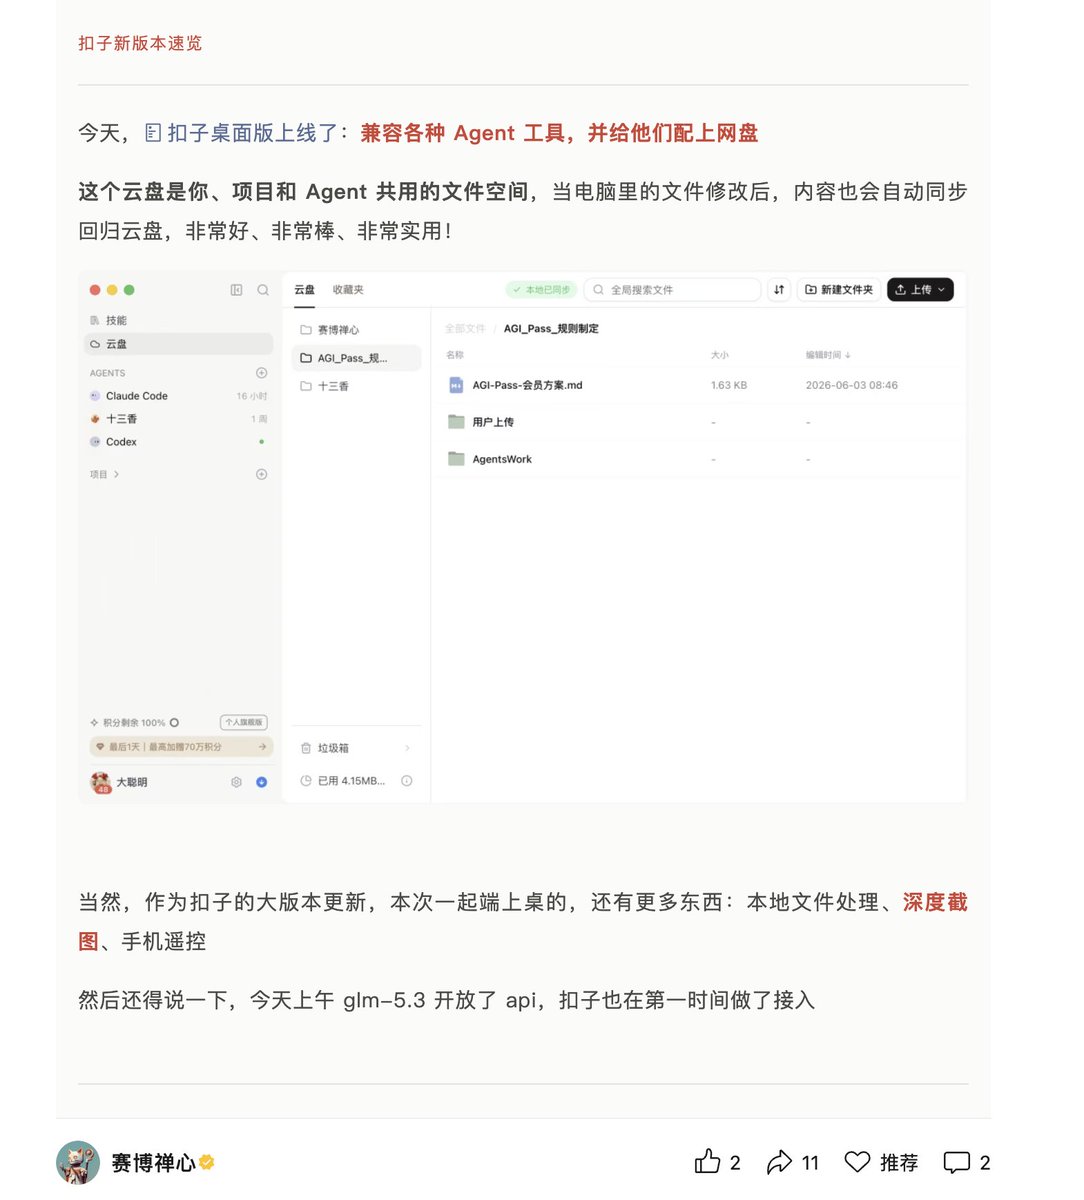Click the thumbs-up like icon

click(707, 1161)
